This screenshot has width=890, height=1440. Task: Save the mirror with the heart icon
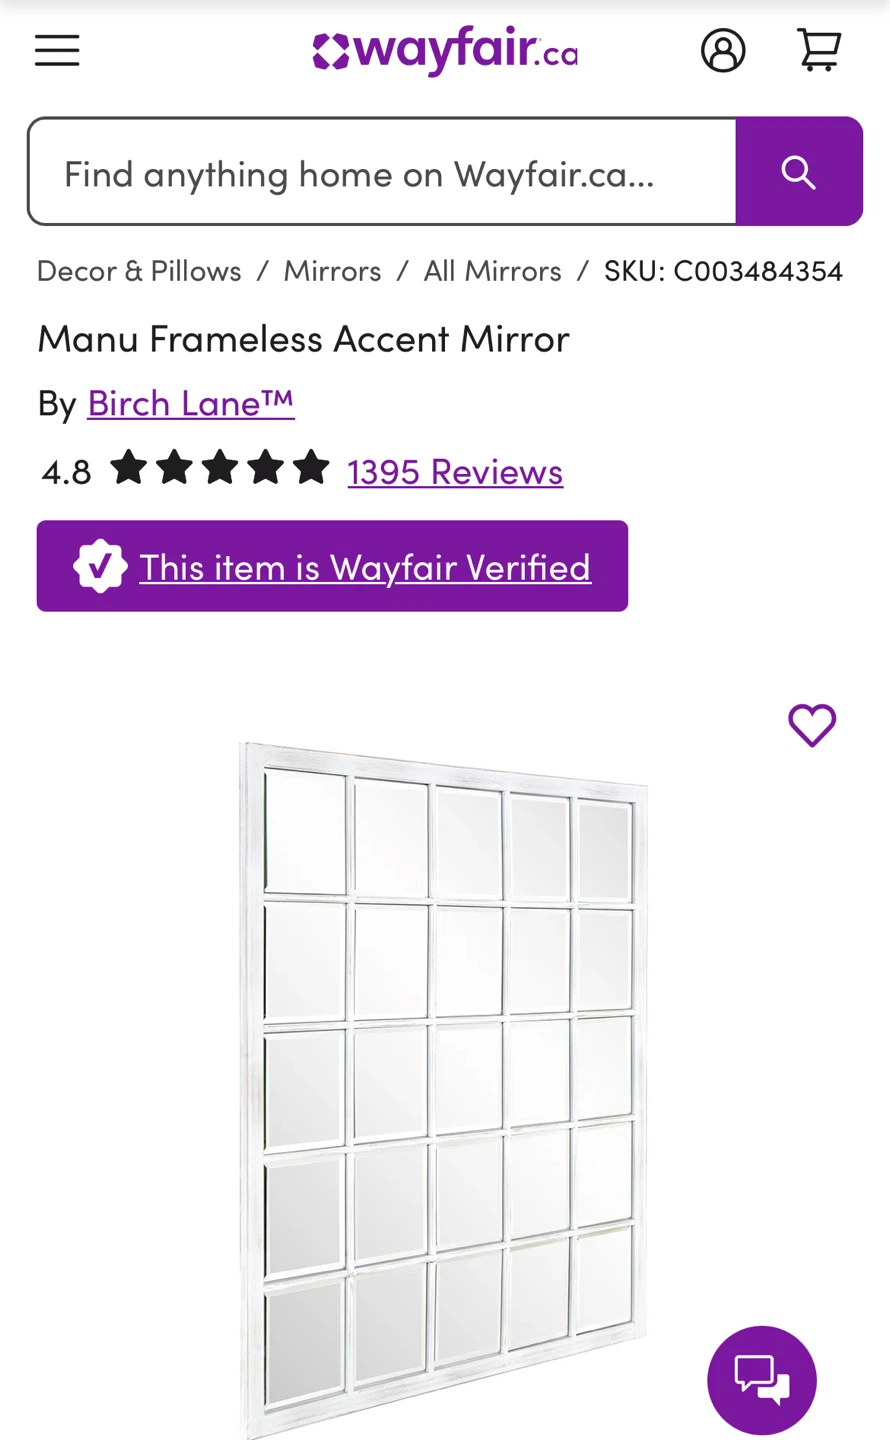point(812,725)
